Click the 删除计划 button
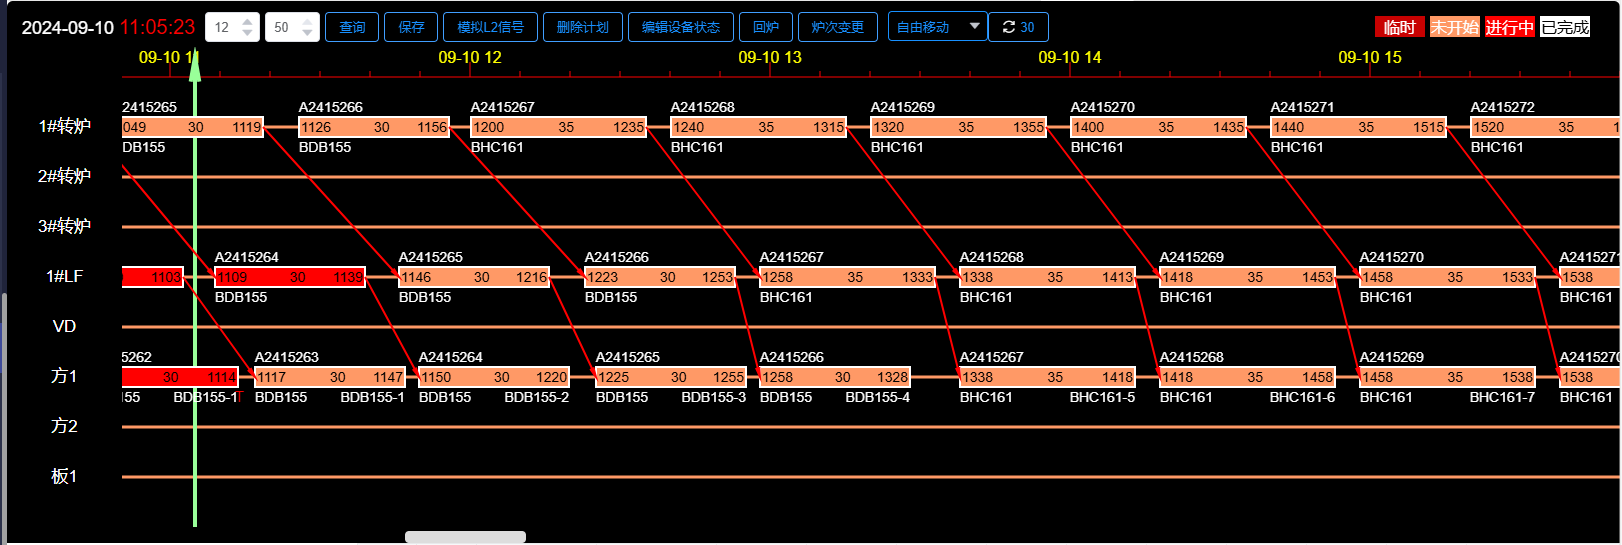Screen dimensions: 1622x545 582,27
